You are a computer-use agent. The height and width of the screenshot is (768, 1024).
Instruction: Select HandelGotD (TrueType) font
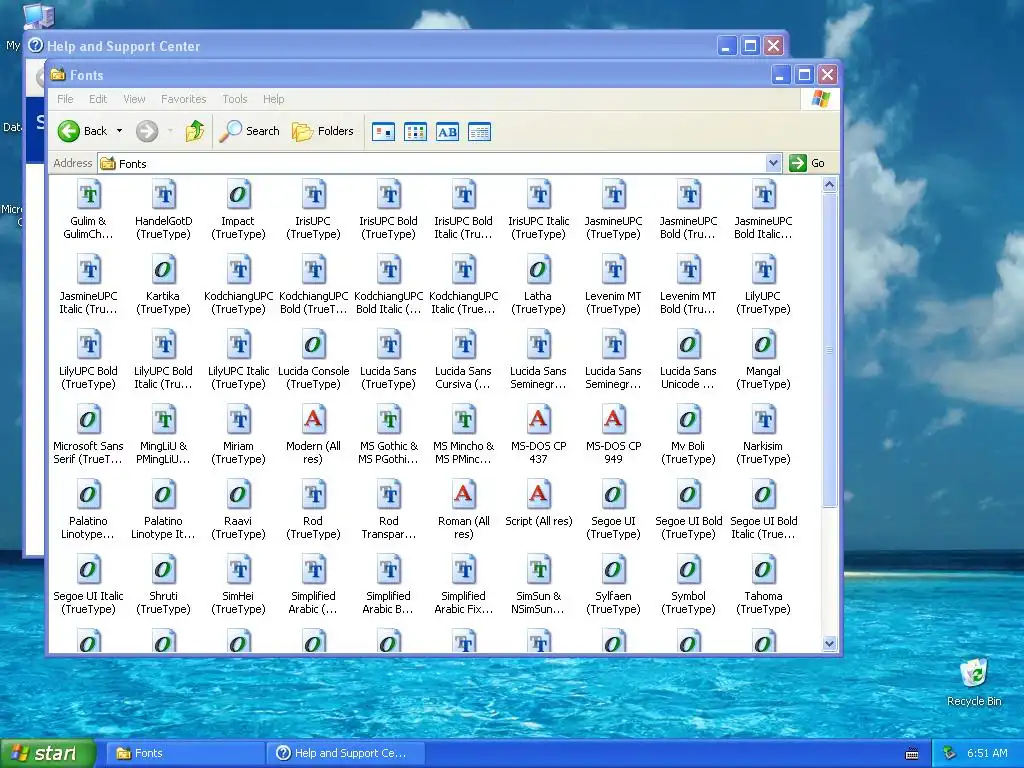(x=163, y=209)
